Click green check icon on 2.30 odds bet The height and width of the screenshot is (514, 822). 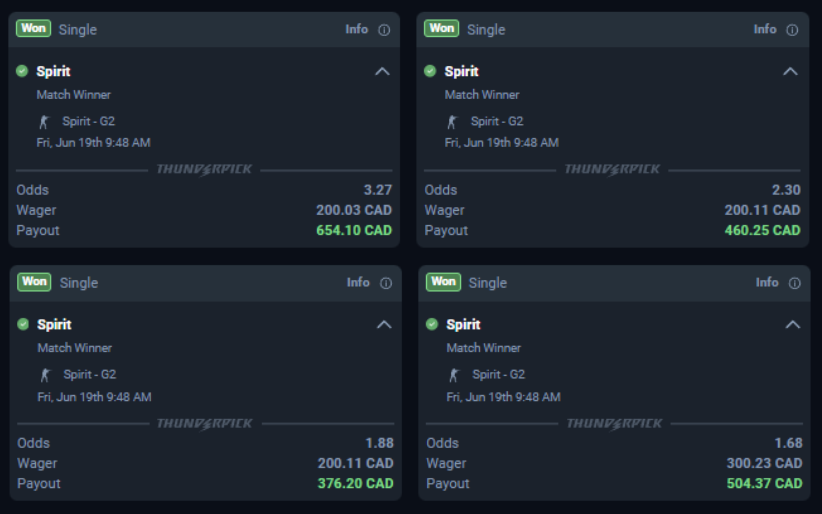[x=430, y=71]
